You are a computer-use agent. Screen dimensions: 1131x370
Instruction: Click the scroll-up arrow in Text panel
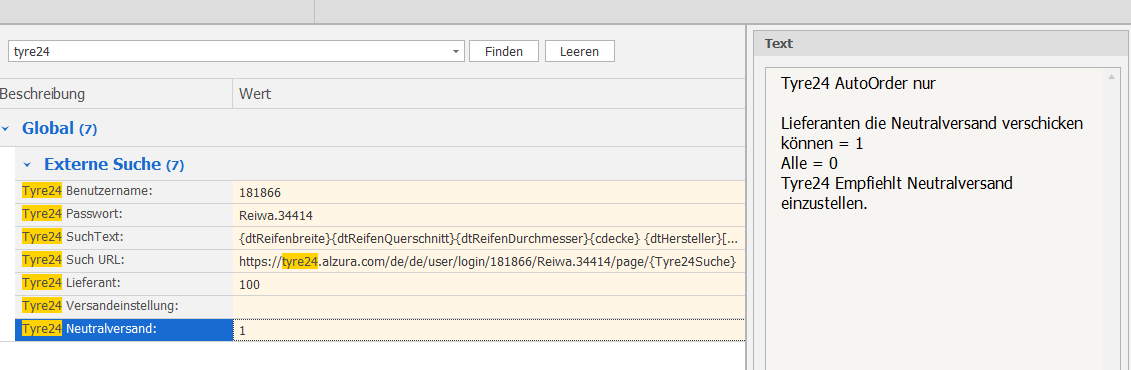pyautogui.click(x=1111, y=75)
